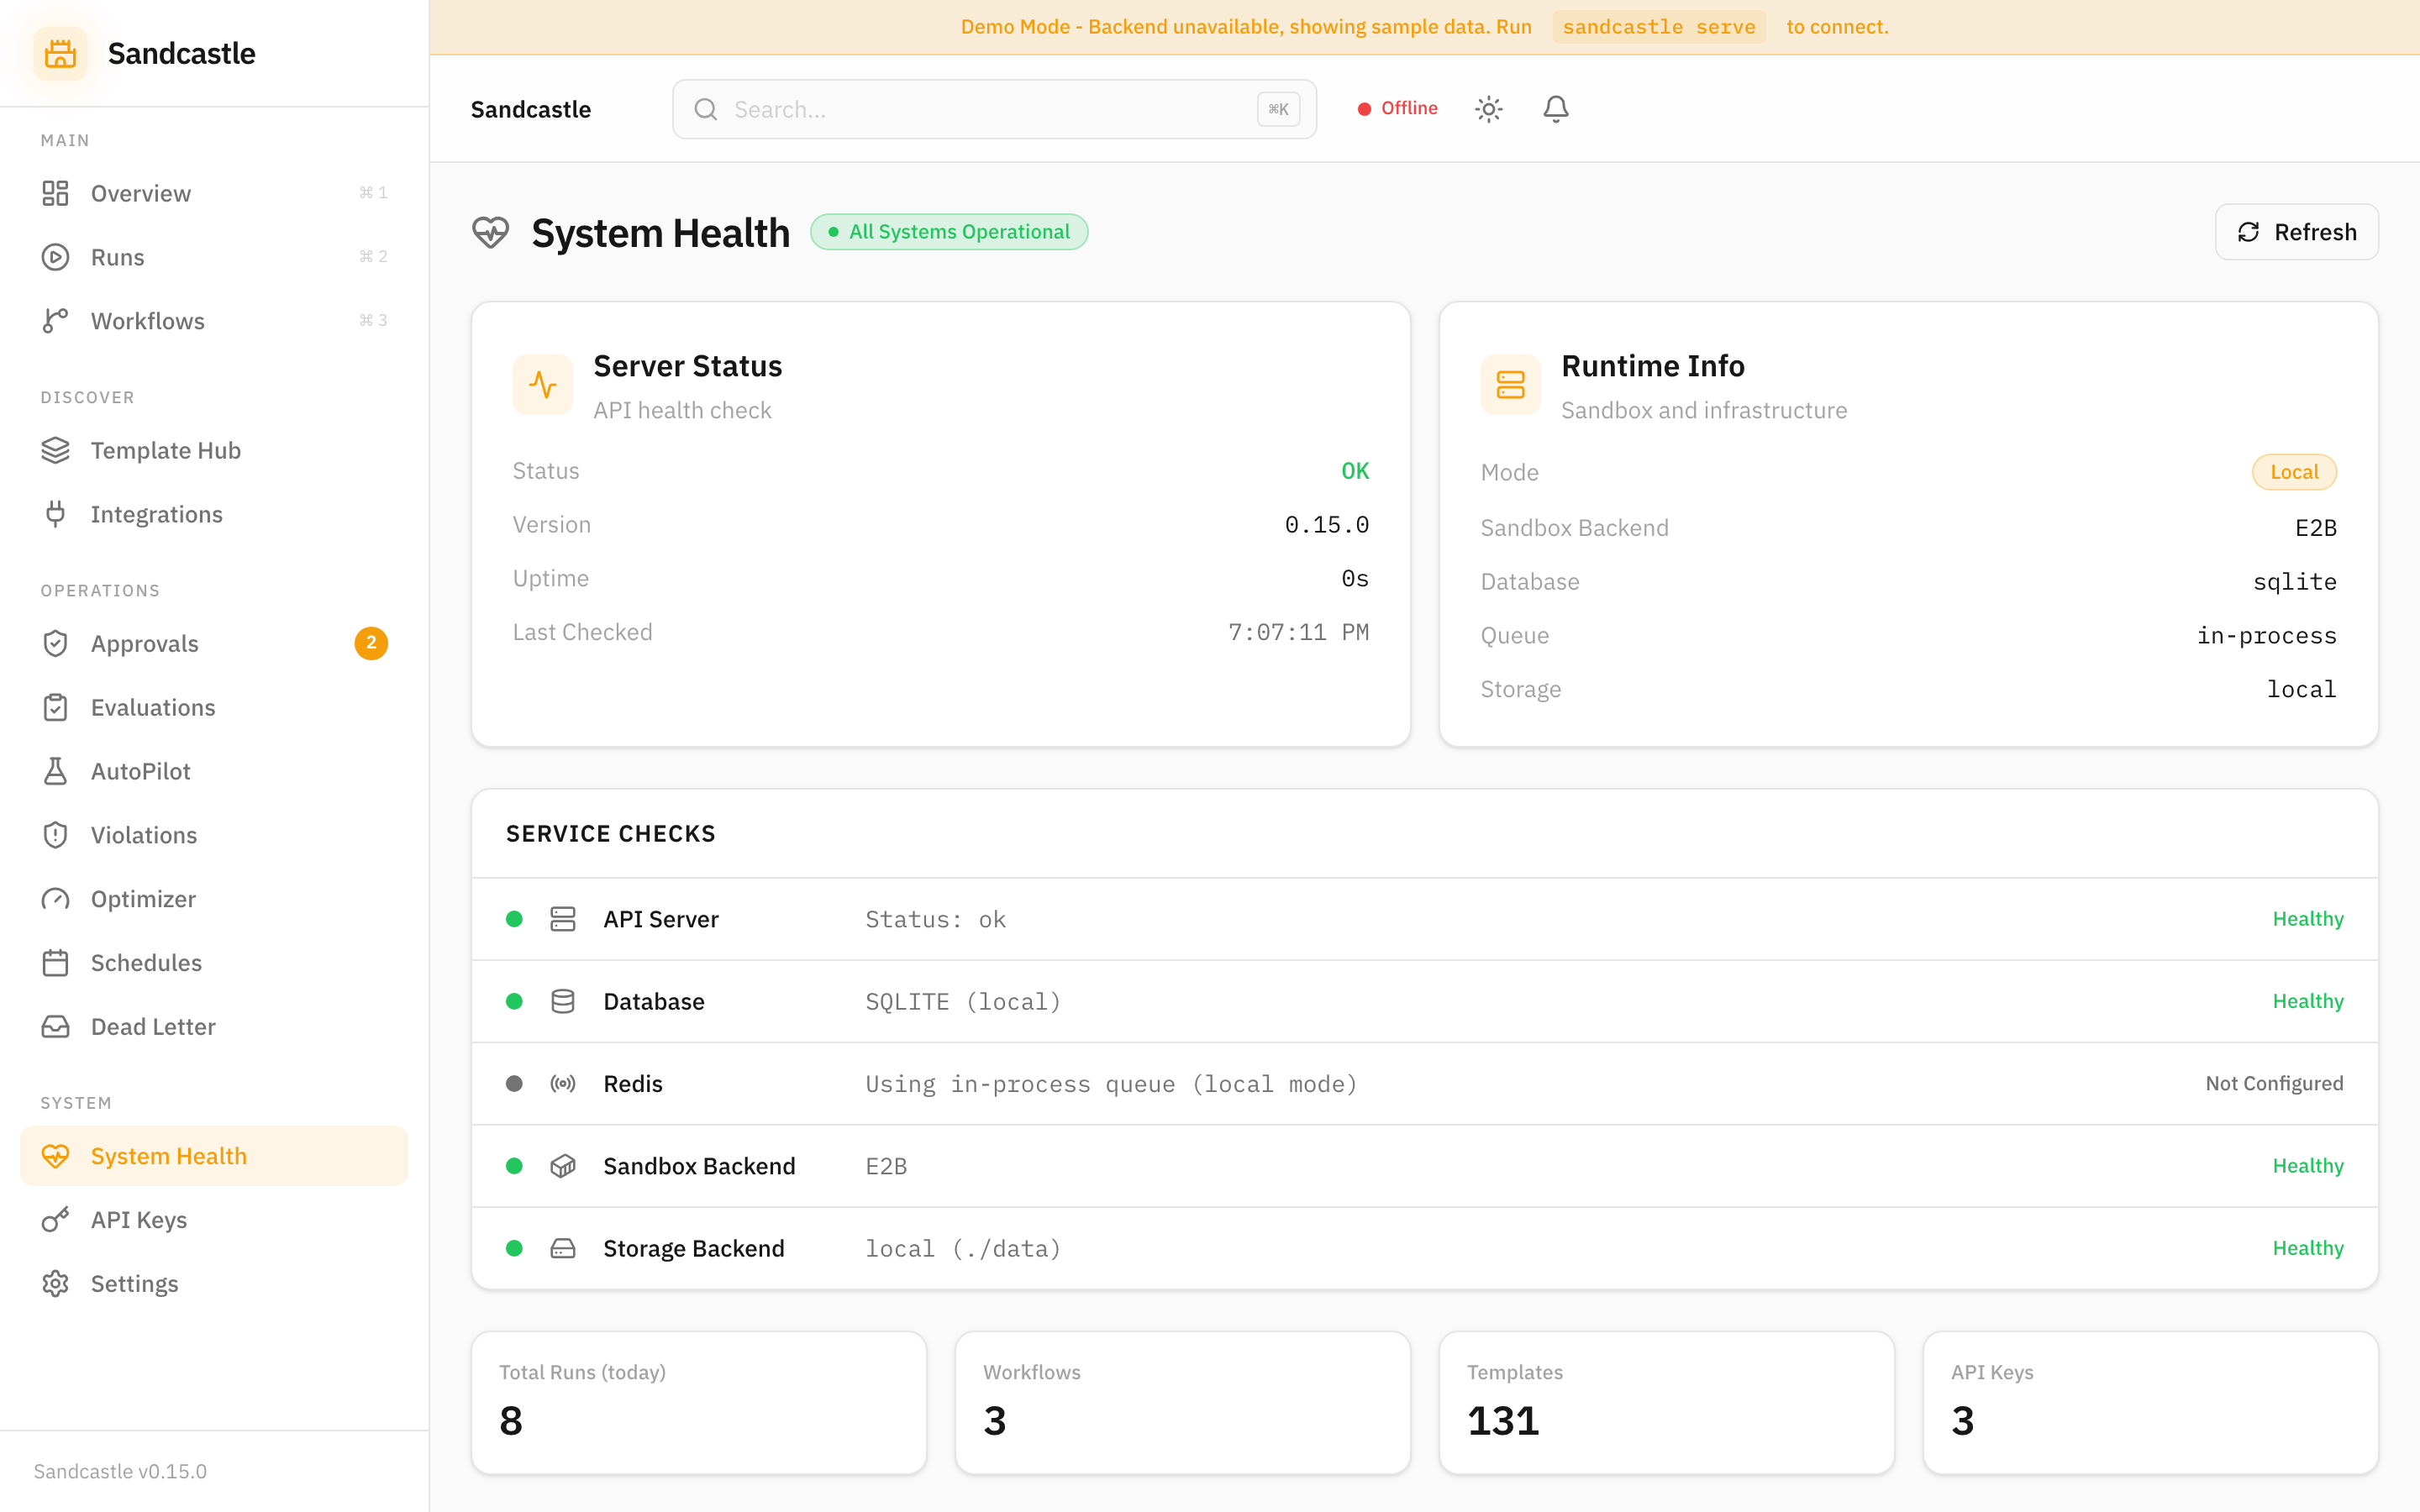This screenshot has height=1512, width=2420.
Task: Click the AutoPilot flask icon
Action: click(55, 770)
